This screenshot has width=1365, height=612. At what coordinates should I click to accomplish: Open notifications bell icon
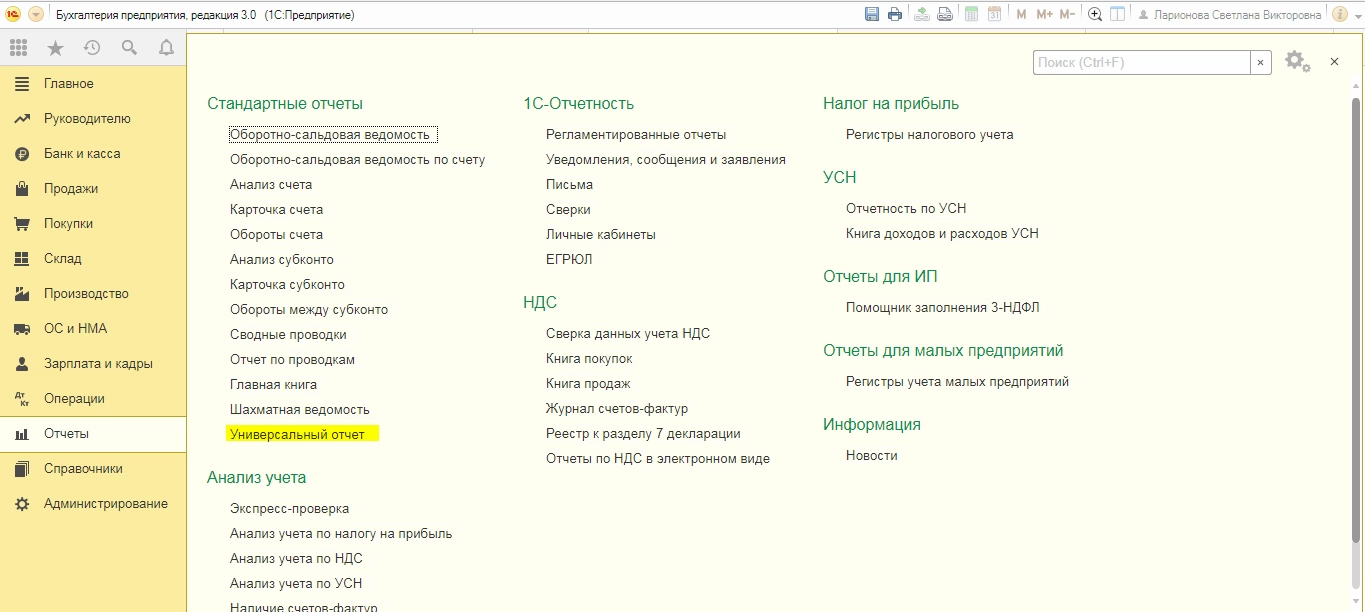[166, 47]
